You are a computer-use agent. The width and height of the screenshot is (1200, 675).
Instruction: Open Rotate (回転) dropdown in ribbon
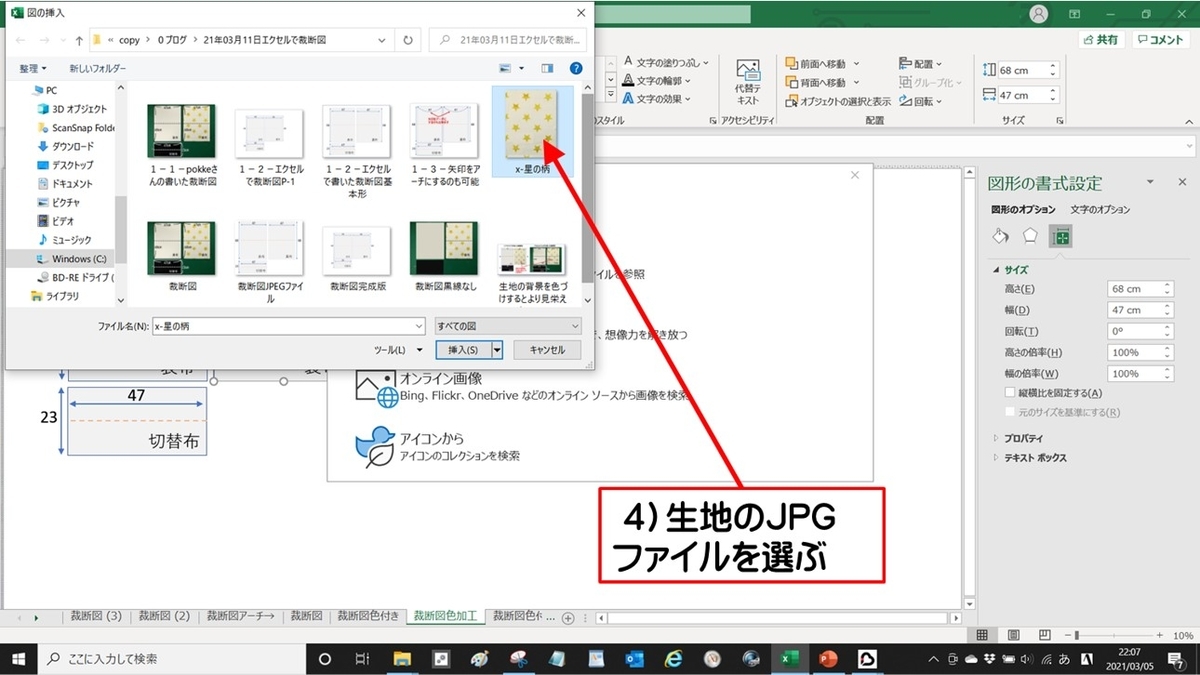pos(920,102)
